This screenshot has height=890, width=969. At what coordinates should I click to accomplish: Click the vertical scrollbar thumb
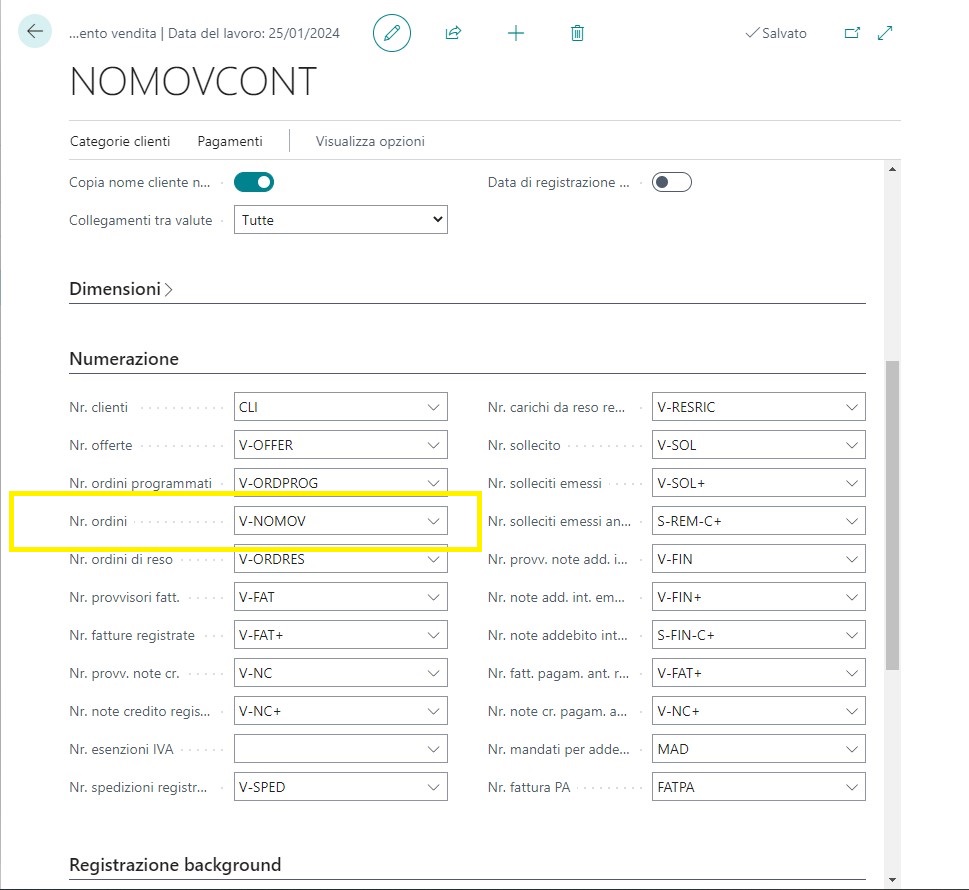coord(892,515)
